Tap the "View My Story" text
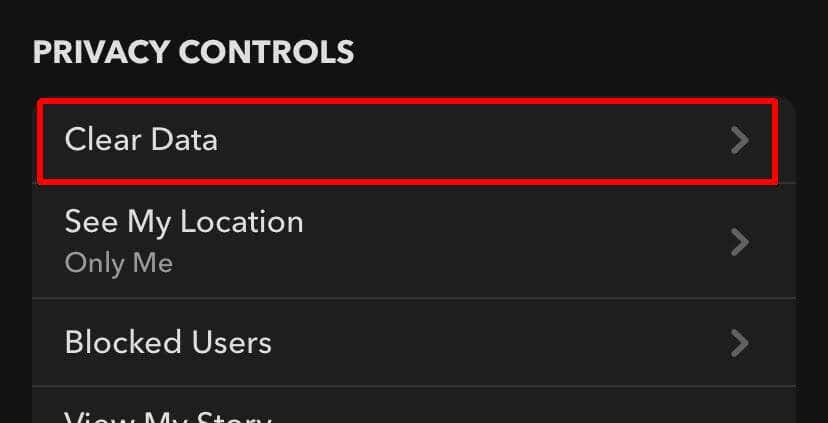The width and height of the screenshot is (828, 423). pyautogui.click(x=168, y=416)
